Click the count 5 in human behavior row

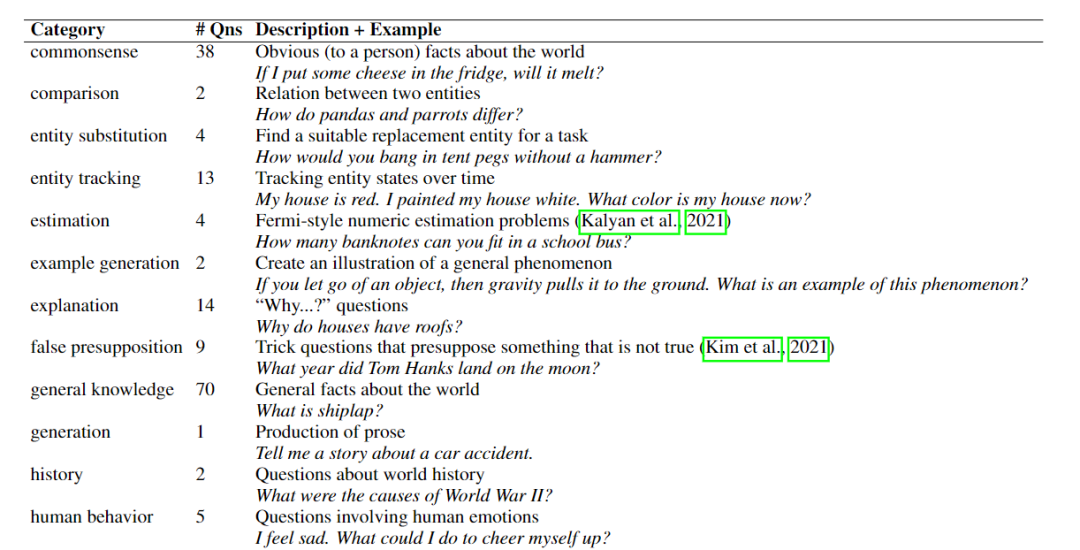[200, 517]
